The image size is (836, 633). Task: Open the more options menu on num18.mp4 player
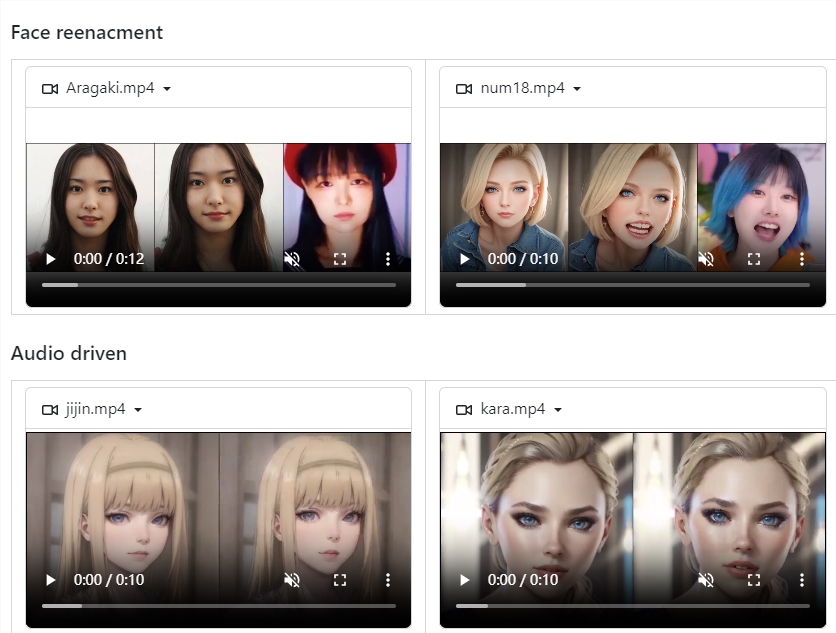802,259
